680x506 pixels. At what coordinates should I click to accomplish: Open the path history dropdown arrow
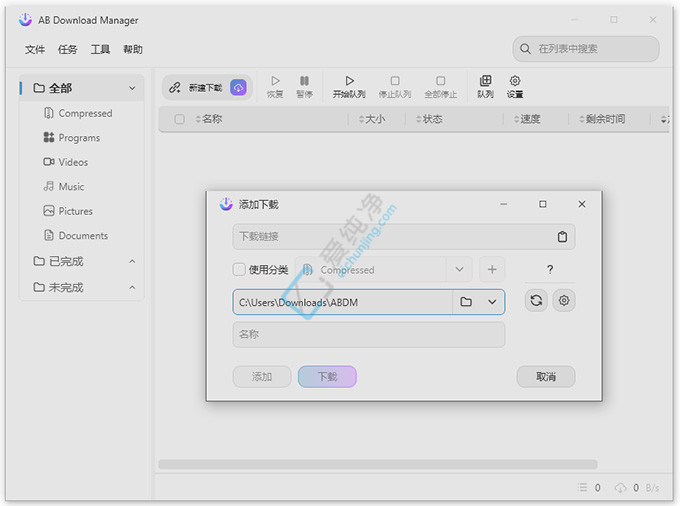pyautogui.click(x=492, y=302)
